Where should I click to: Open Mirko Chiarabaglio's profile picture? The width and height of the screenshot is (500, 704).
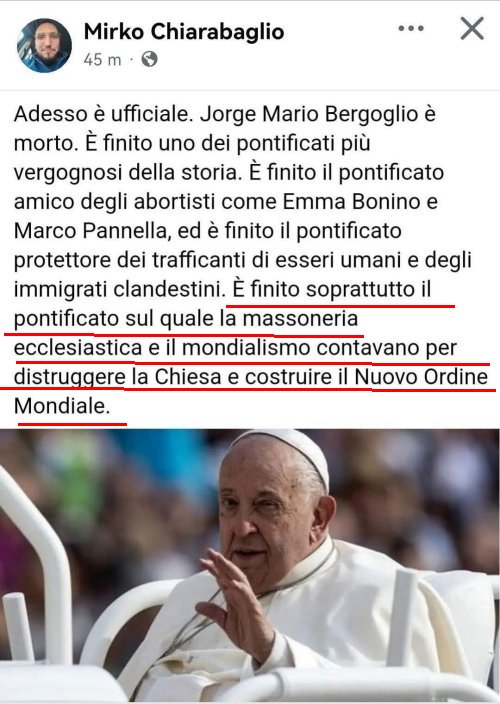click(x=44, y=45)
